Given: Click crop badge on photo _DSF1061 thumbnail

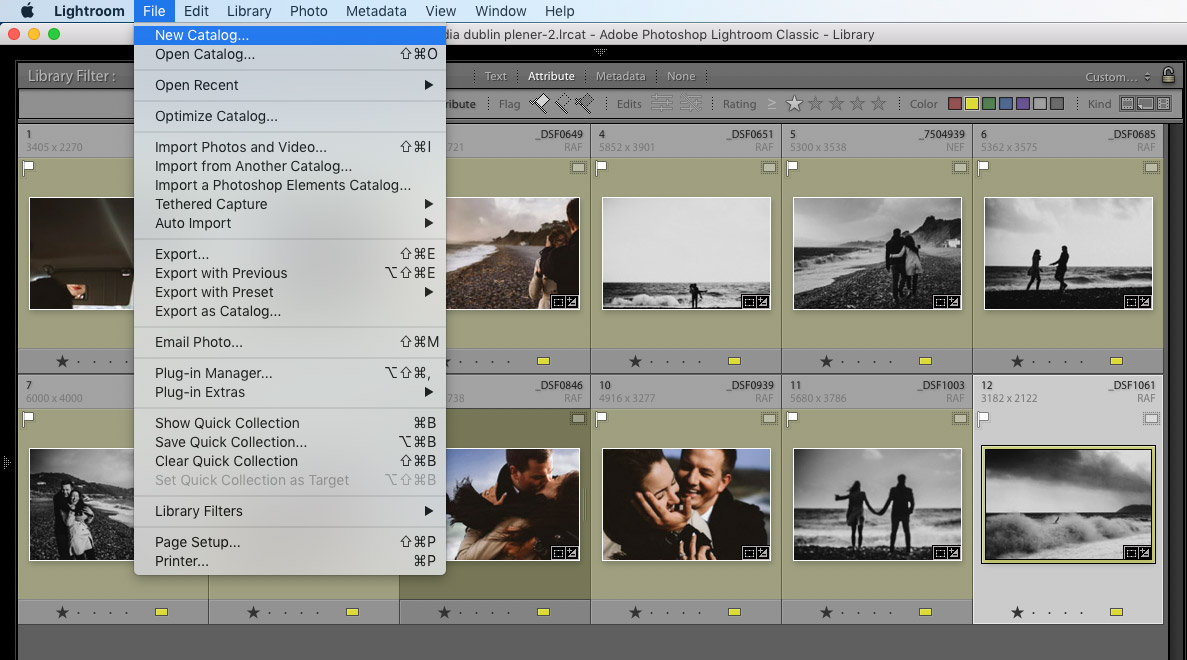Looking at the screenshot, I should (1131, 552).
